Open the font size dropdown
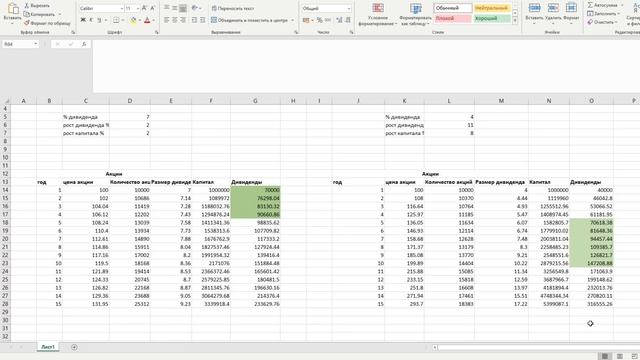 coord(138,8)
